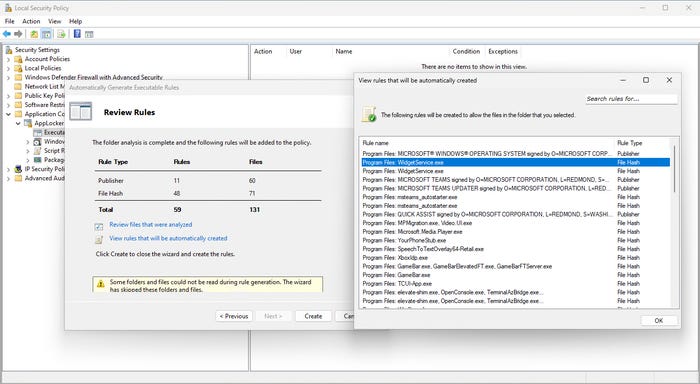The image size is (700, 384).
Task: Select the SpeechToTextOverlay64-Retail.exe rule row
Action: click(x=516, y=249)
